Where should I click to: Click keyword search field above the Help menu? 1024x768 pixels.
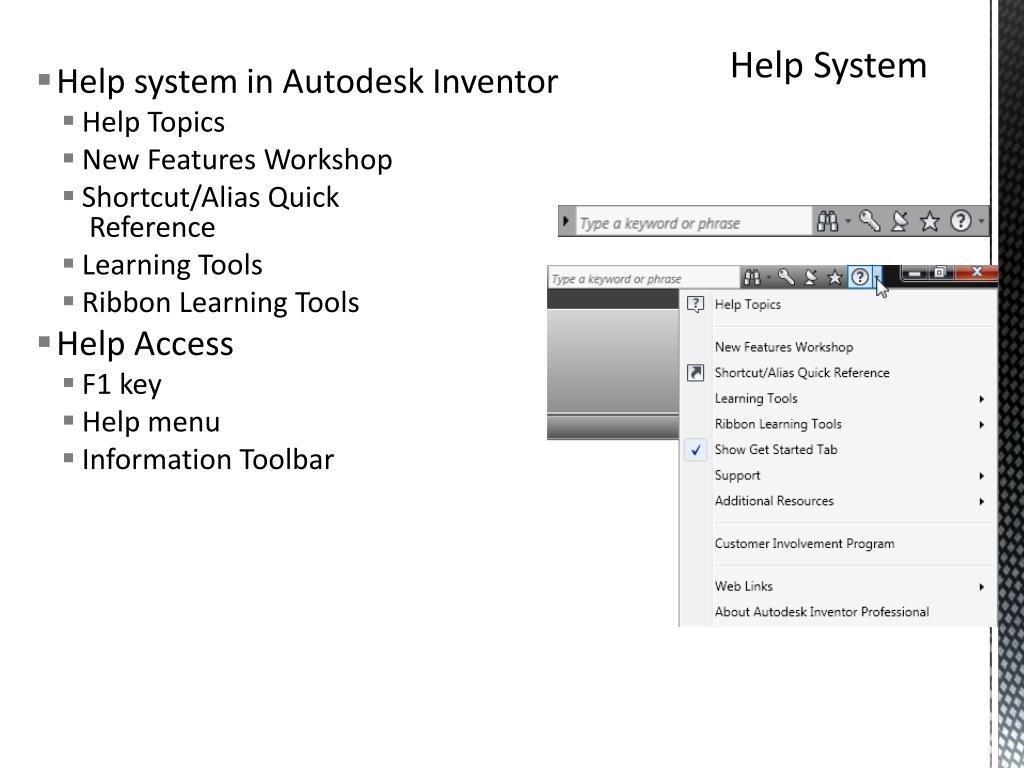pos(643,278)
